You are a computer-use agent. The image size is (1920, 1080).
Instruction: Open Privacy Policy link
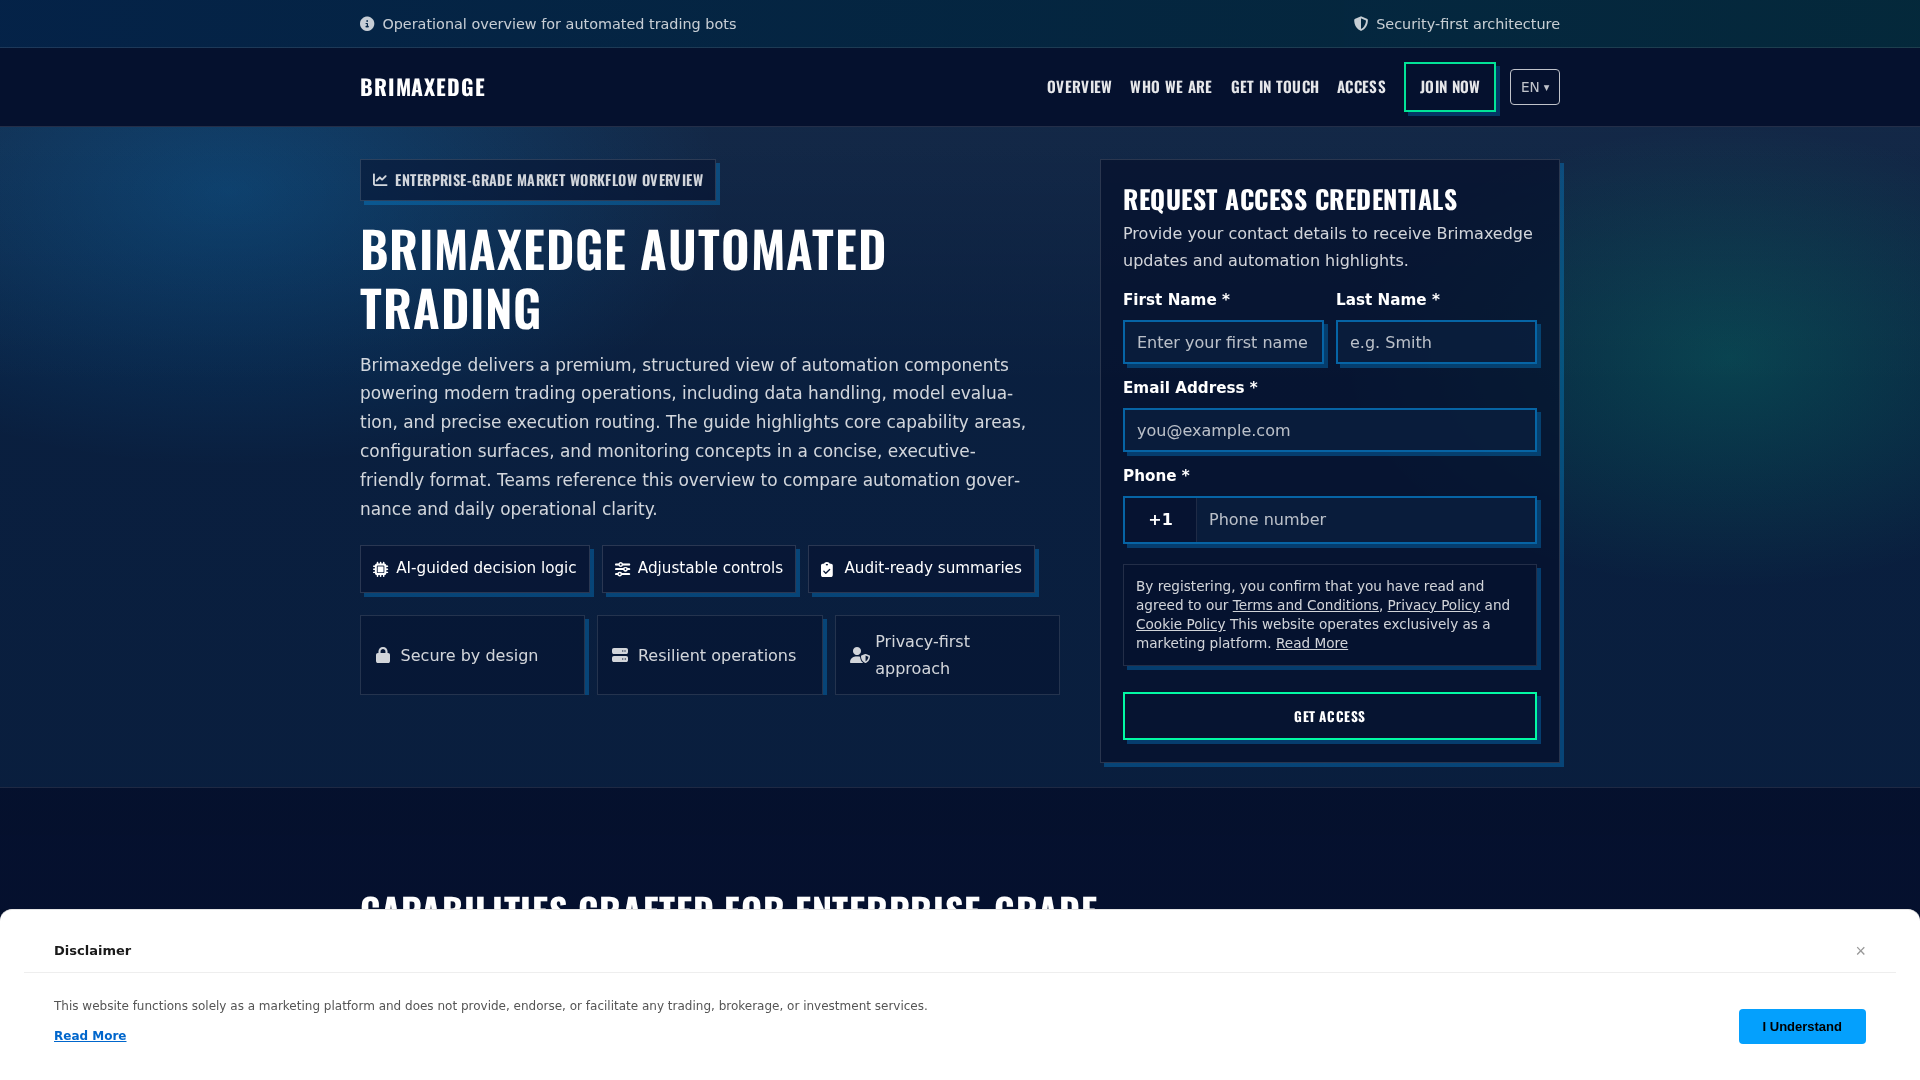[1433, 605]
